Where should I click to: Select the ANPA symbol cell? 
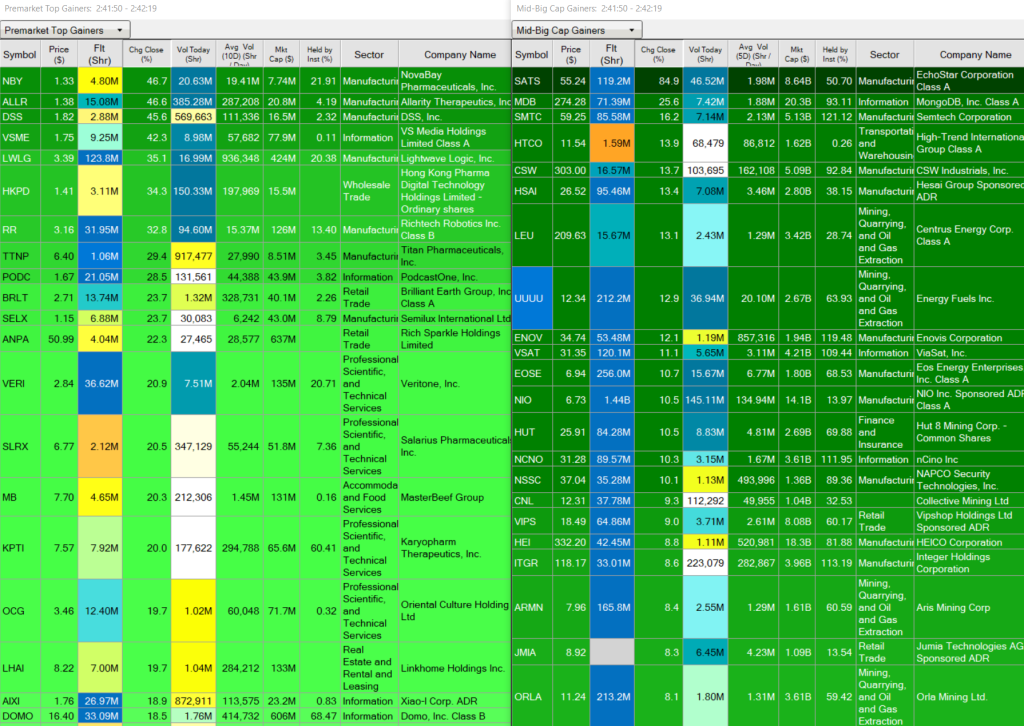point(20,339)
